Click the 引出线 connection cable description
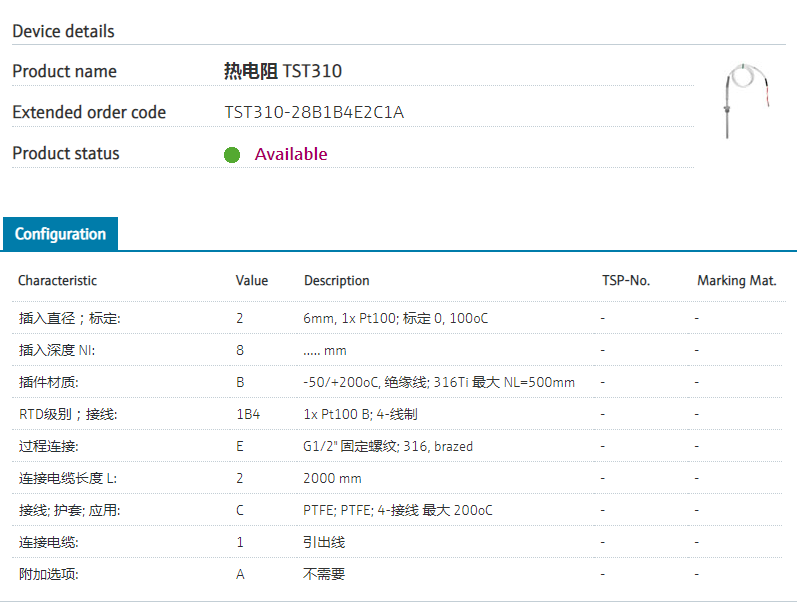The image size is (797, 603). click(324, 542)
